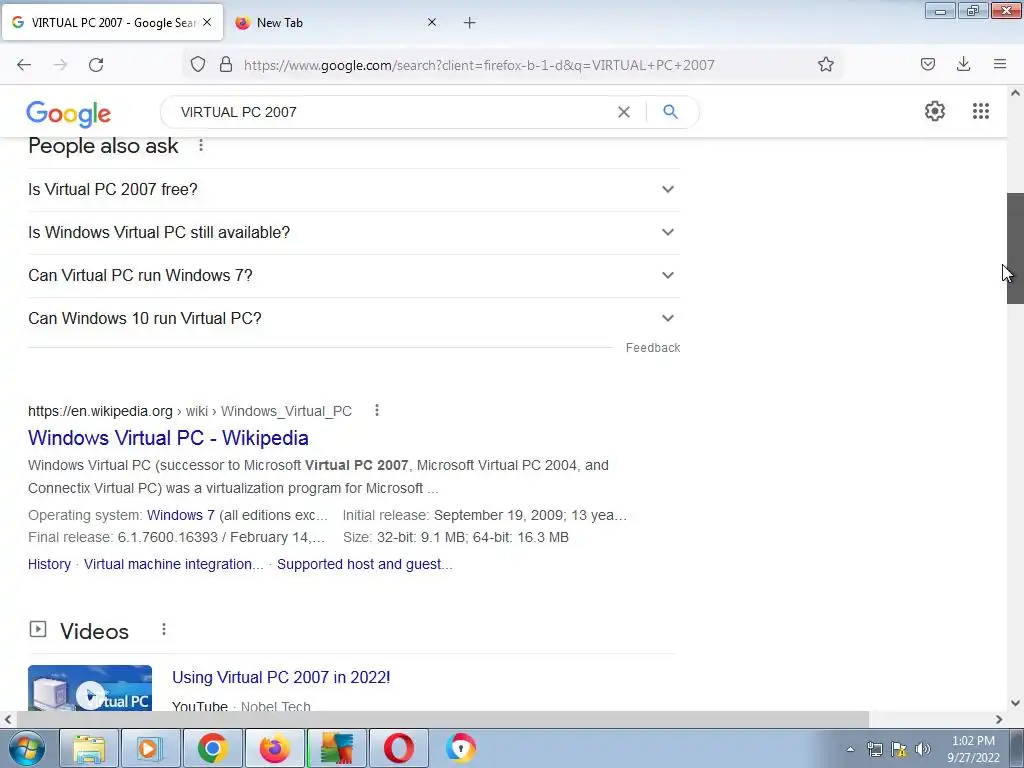Open a new browser tab with plus button
The height and width of the screenshot is (768, 1024).
click(470, 23)
